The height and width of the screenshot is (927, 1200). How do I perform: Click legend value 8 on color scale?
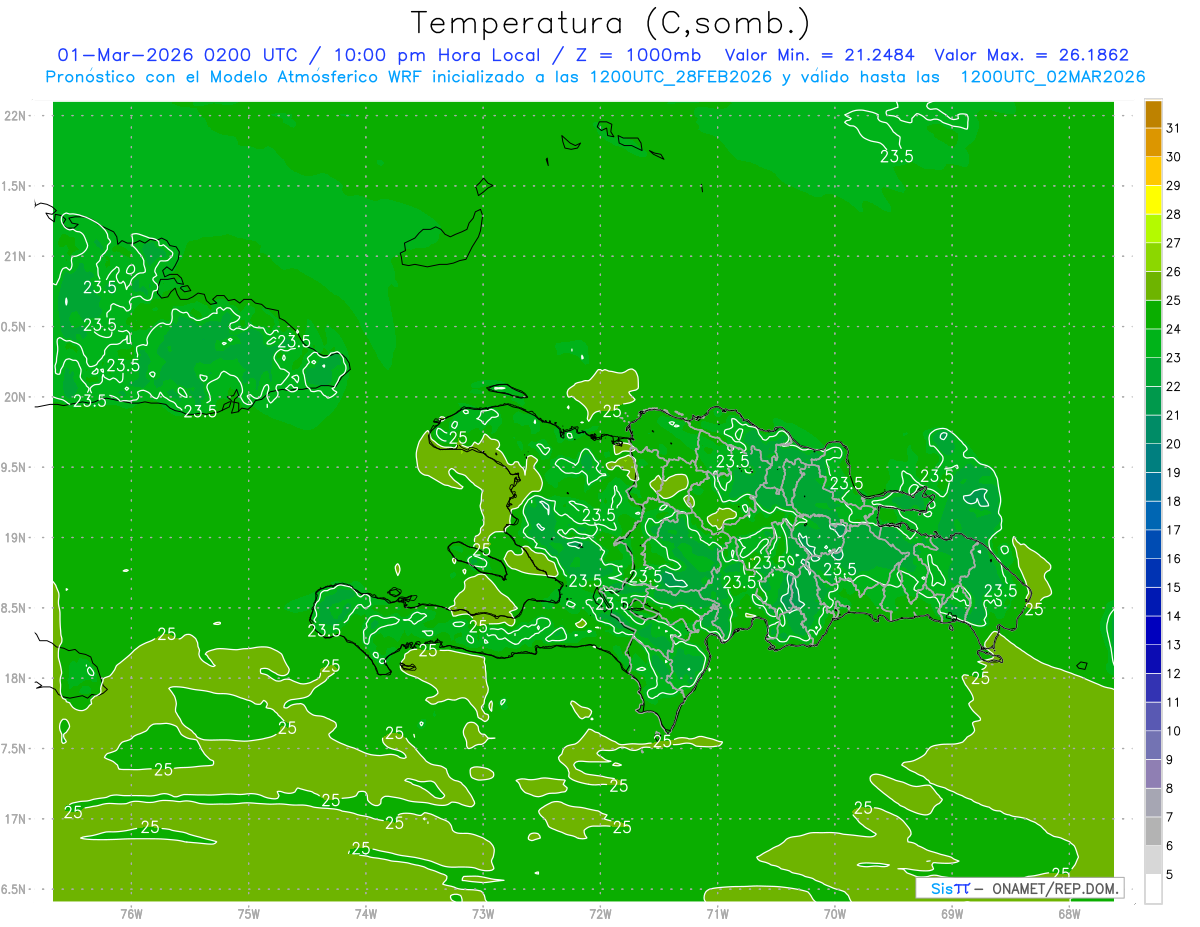point(1170,788)
